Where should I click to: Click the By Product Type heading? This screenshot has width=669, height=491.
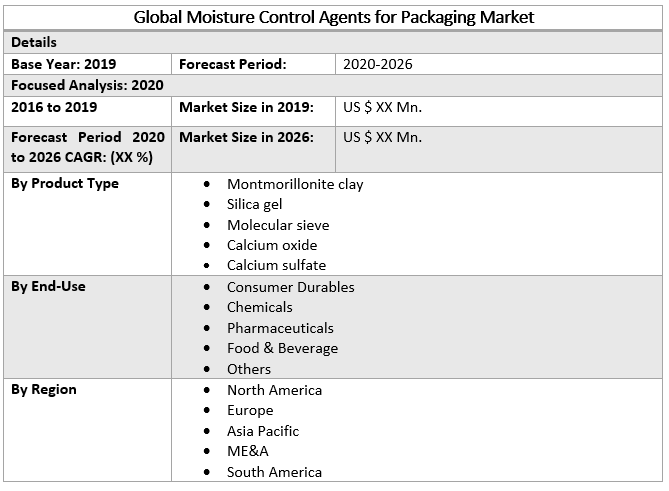(64, 184)
